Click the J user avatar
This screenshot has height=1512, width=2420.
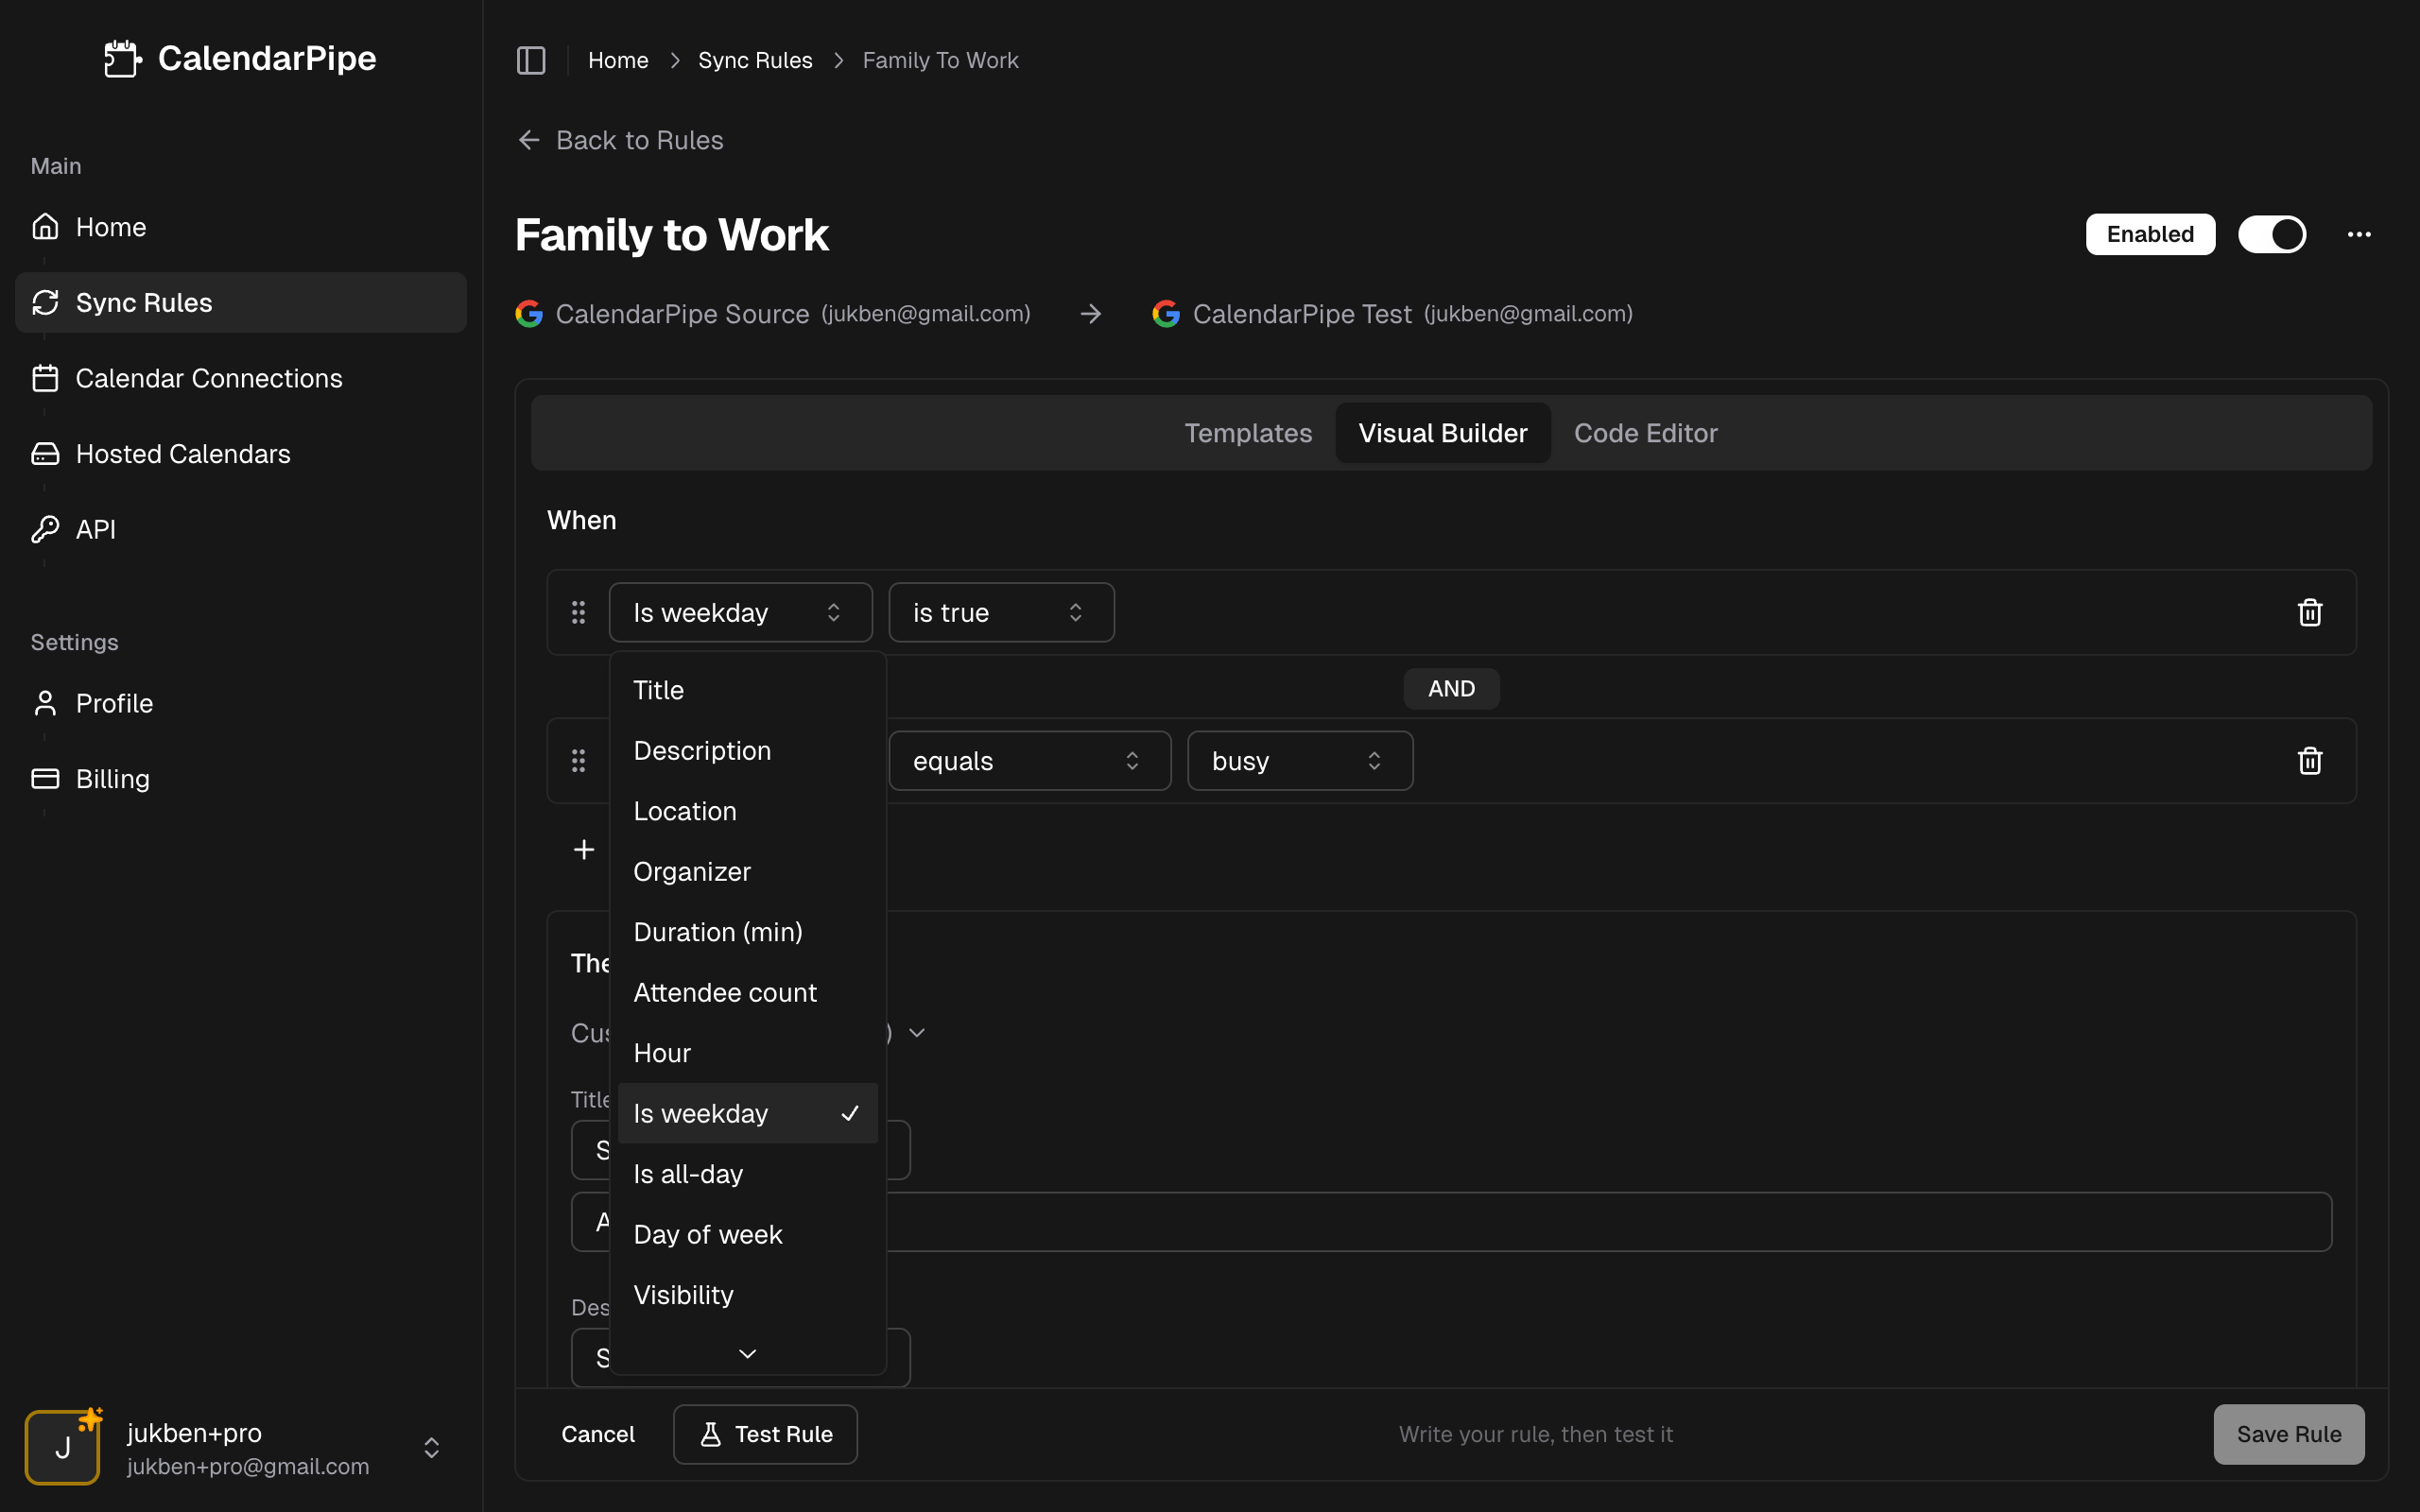[62, 1447]
